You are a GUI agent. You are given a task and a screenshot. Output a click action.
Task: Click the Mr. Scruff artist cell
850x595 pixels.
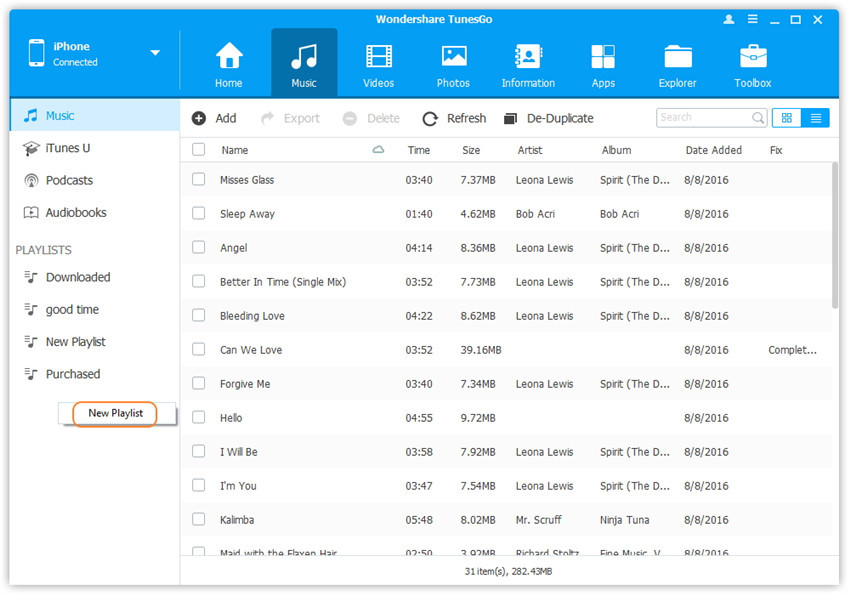coord(539,520)
